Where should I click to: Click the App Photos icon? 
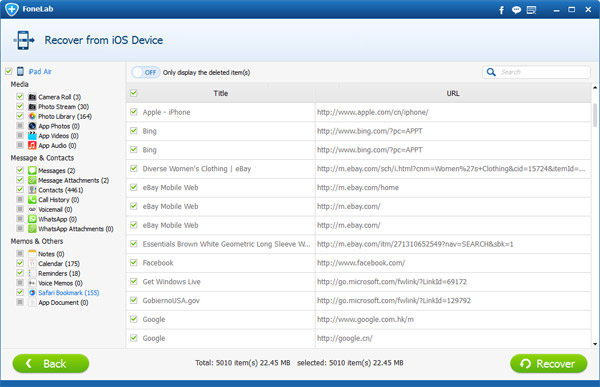(32, 126)
